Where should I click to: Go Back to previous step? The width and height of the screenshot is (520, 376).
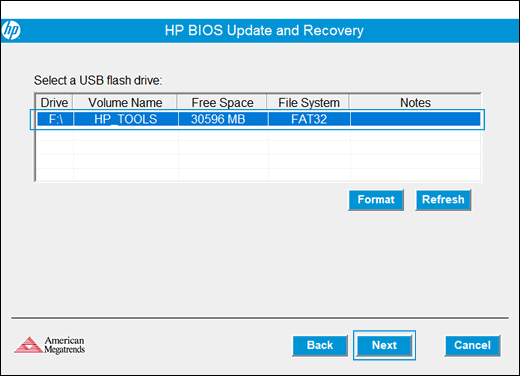point(320,345)
